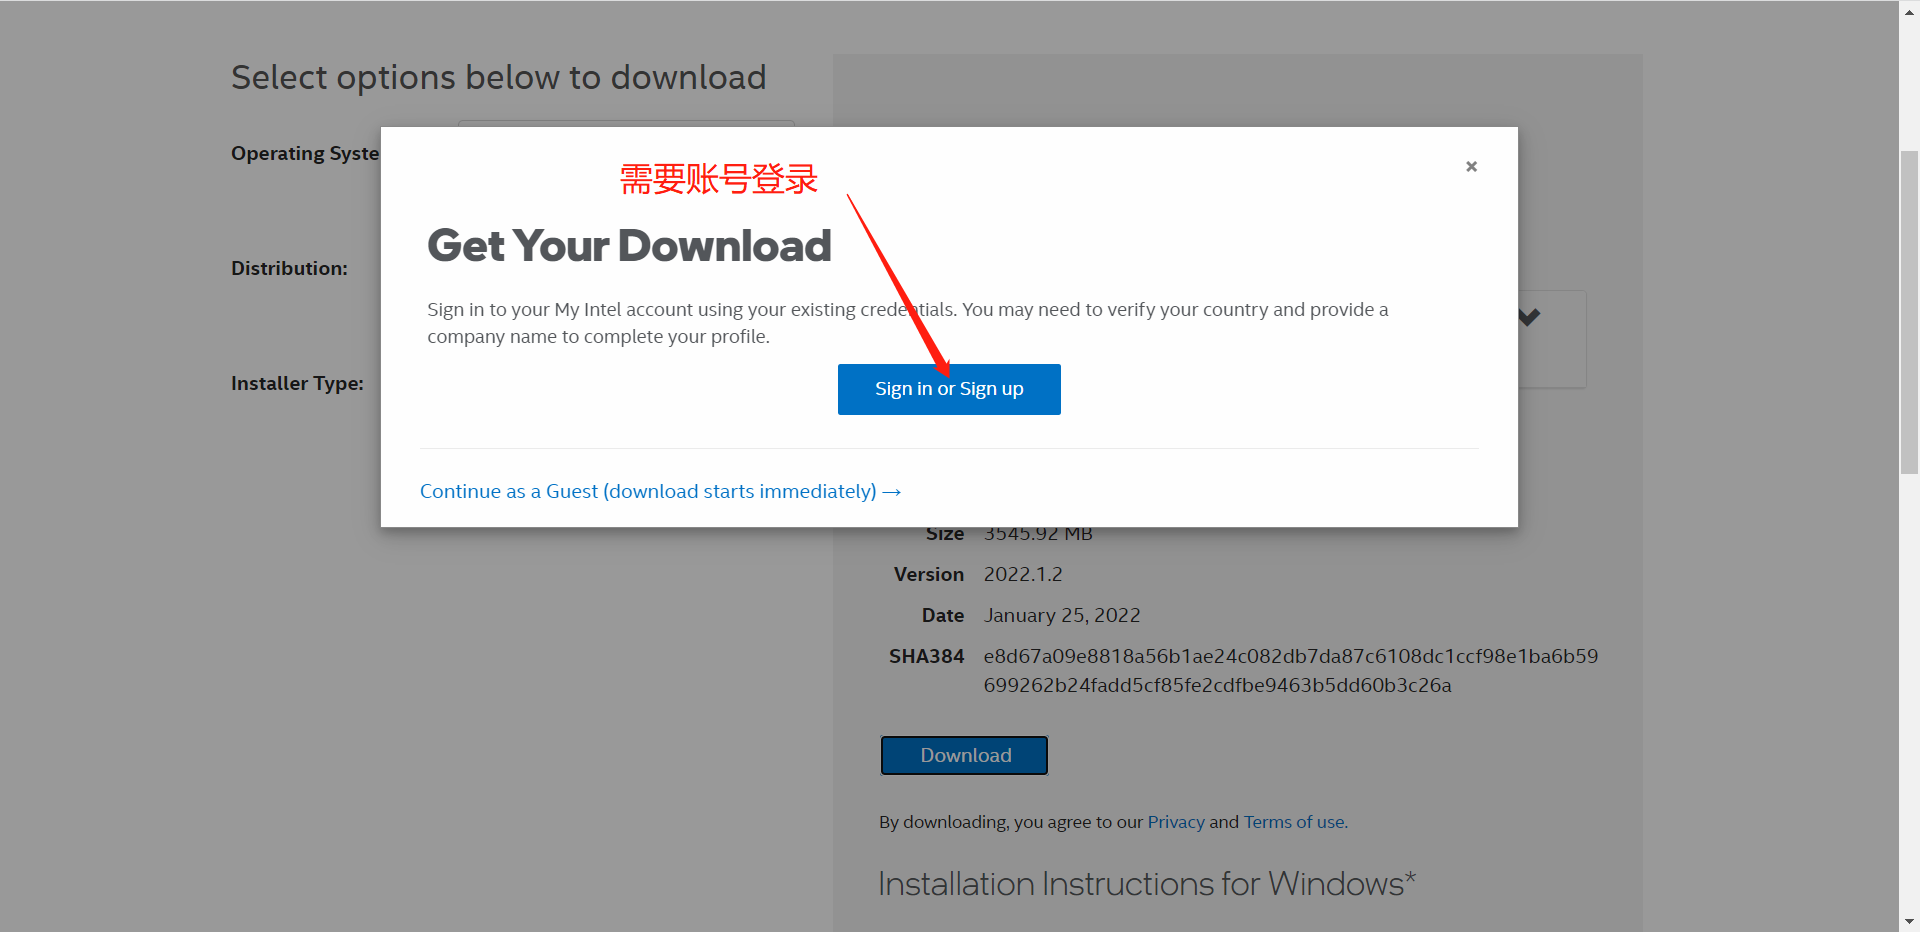Click the SHA384 hash value
Viewport: 1920px width, 932px height.
pyautogui.click(x=1291, y=671)
